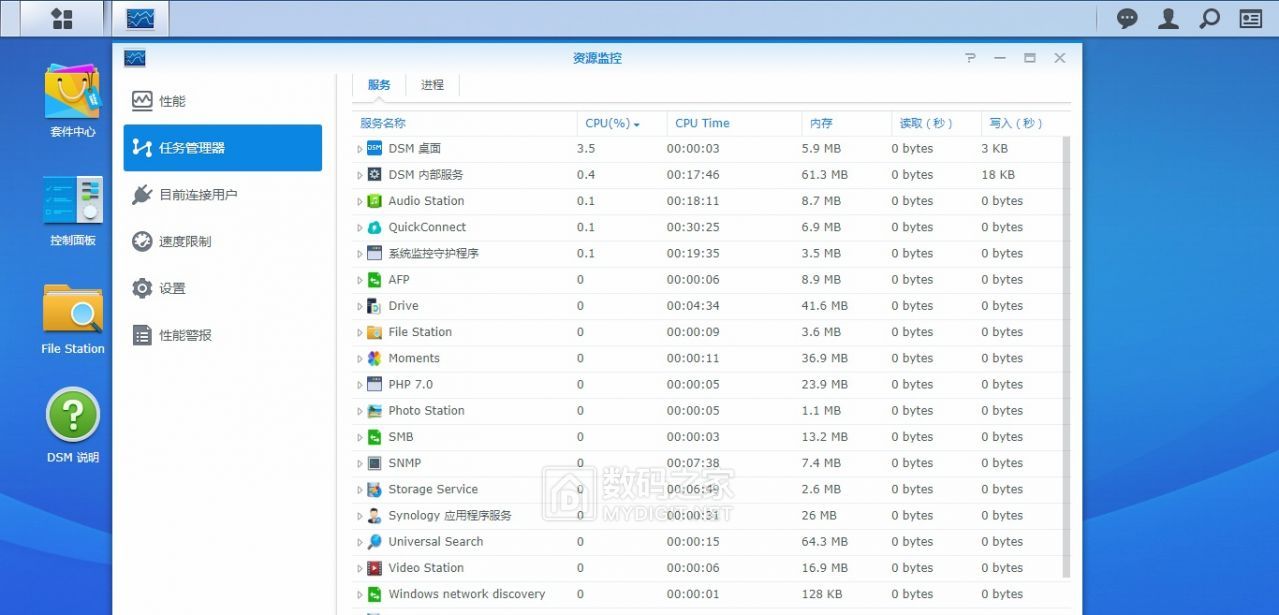Screen dimensions: 1279x615
Task: Click the File Station row icon
Action: pos(374,332)
